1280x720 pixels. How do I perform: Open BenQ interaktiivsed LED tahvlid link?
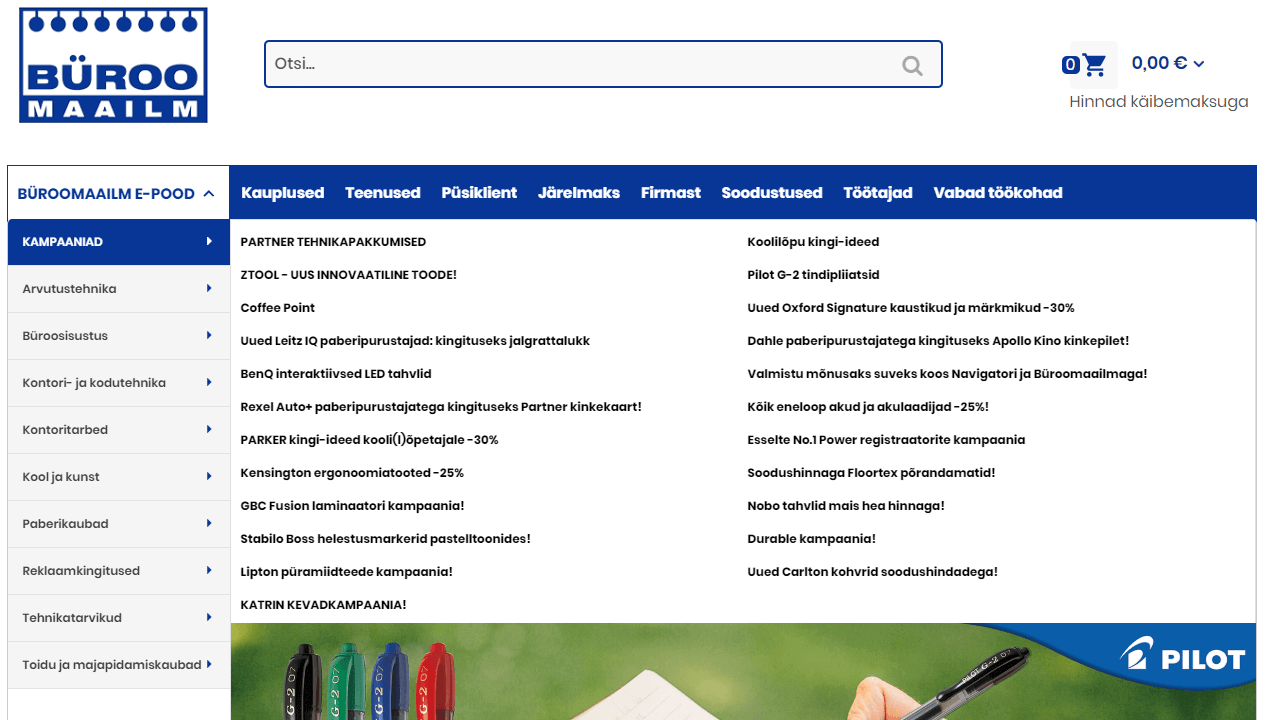pyautogui.click(x=336, y=374)
